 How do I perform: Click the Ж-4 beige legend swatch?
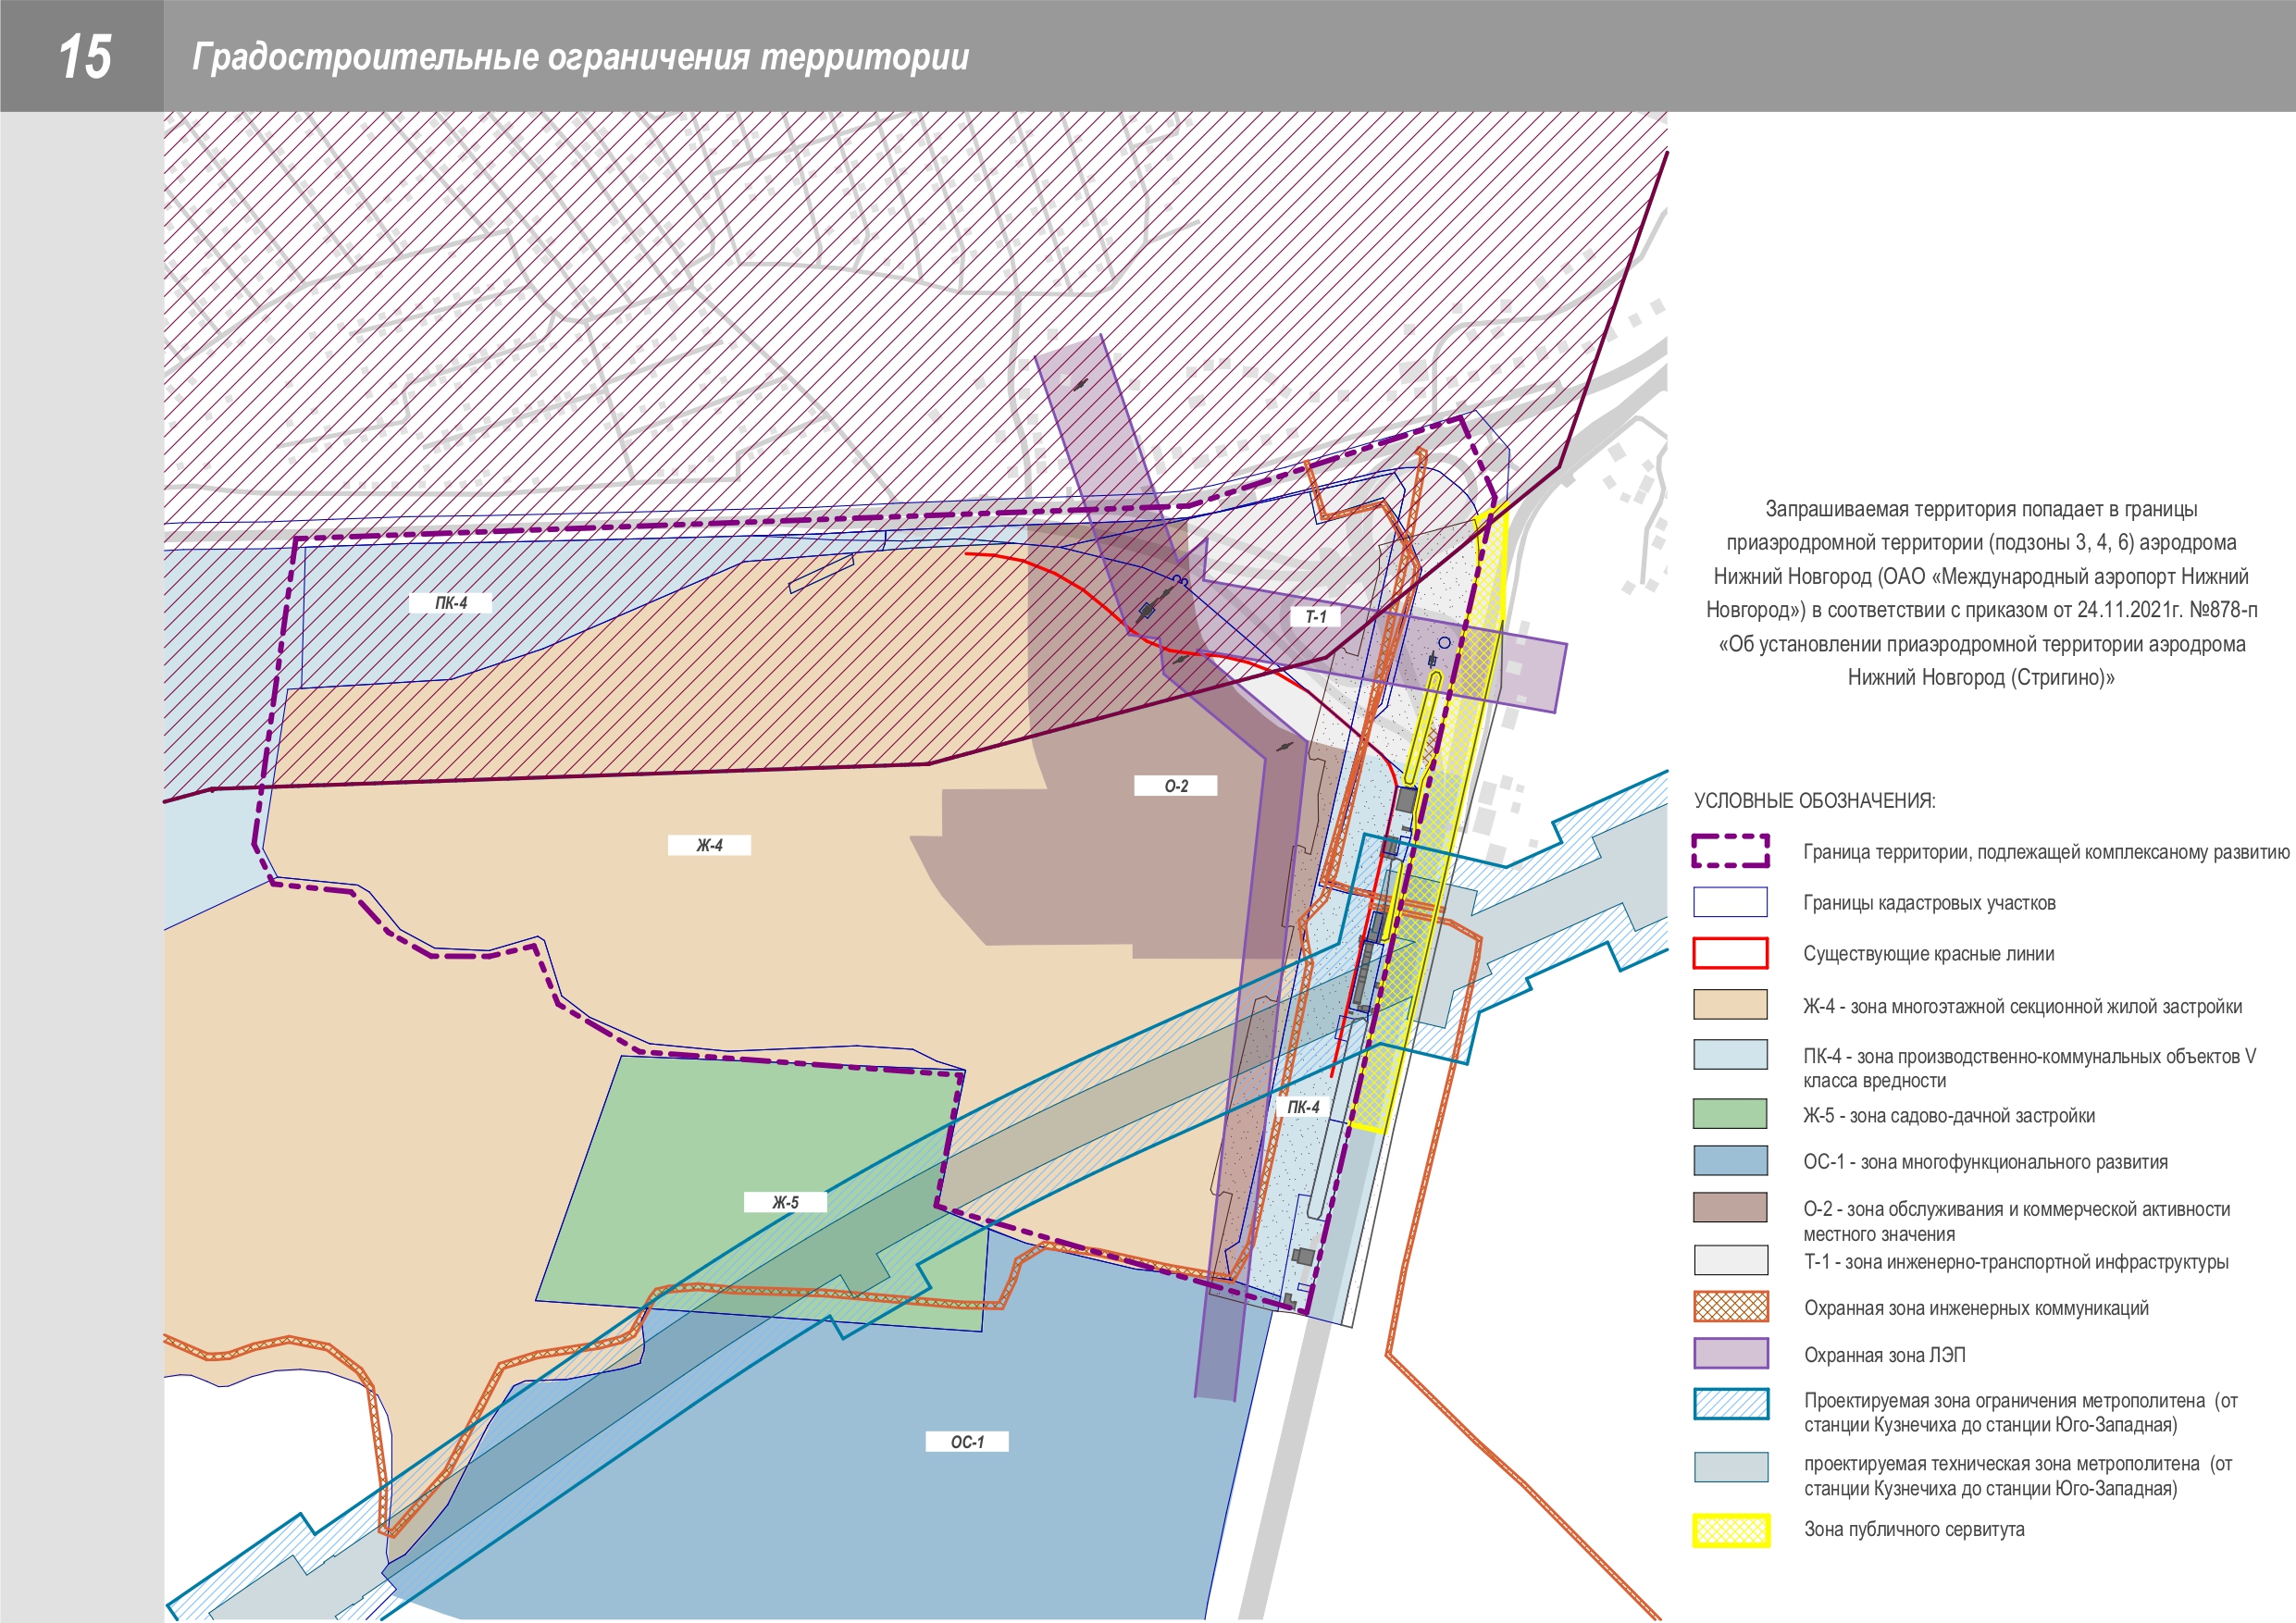1730,1004
